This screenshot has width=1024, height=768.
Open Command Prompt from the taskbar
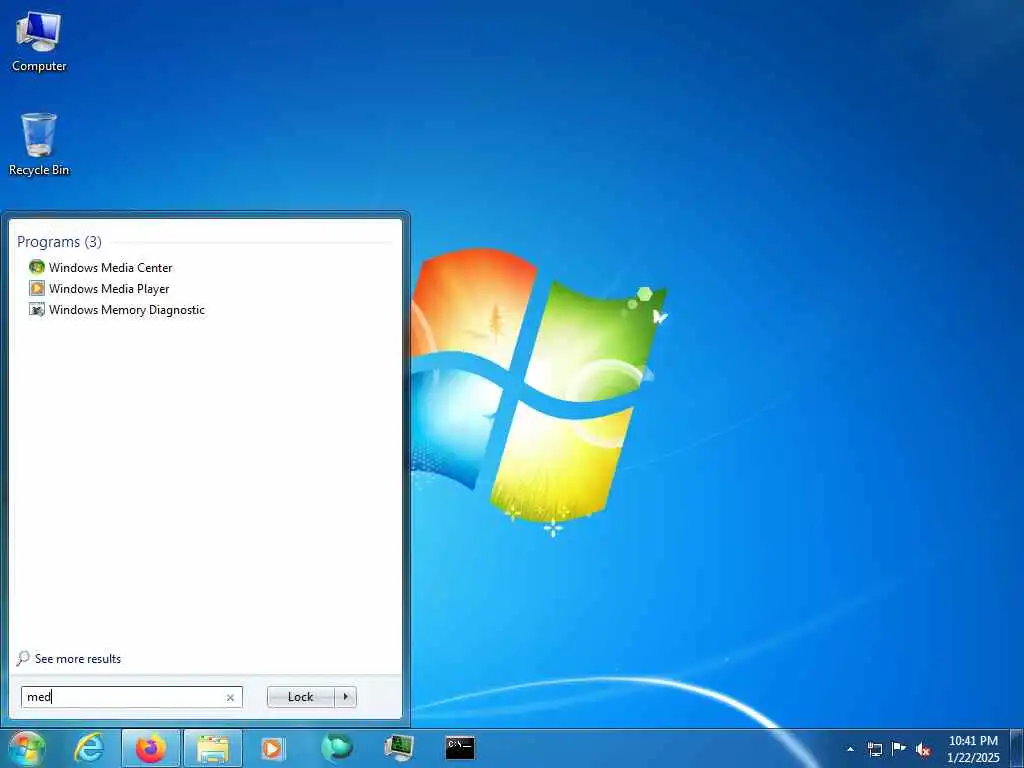[x=460, y=748]
